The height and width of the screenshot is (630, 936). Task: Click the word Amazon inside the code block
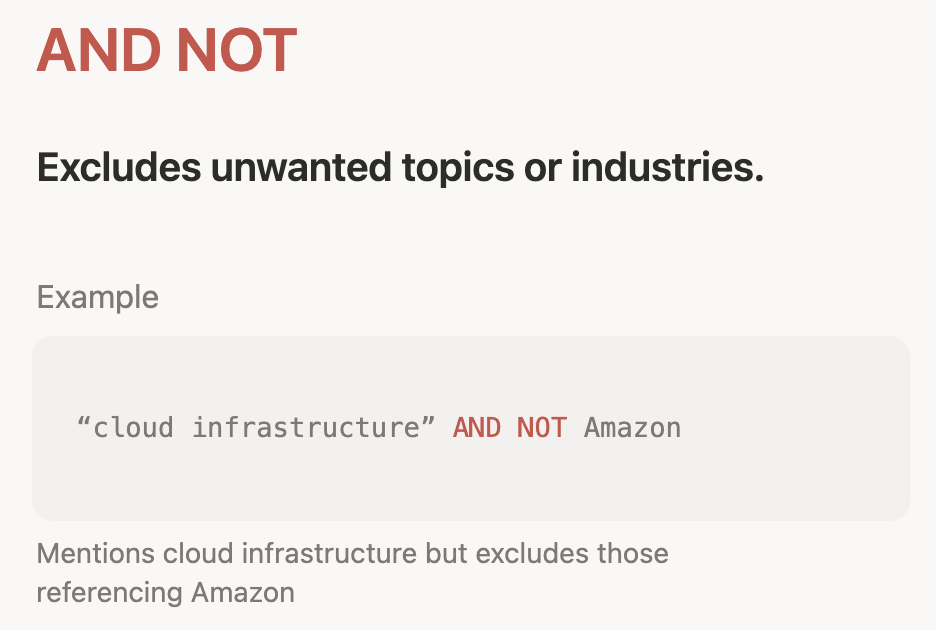(632, 428)
